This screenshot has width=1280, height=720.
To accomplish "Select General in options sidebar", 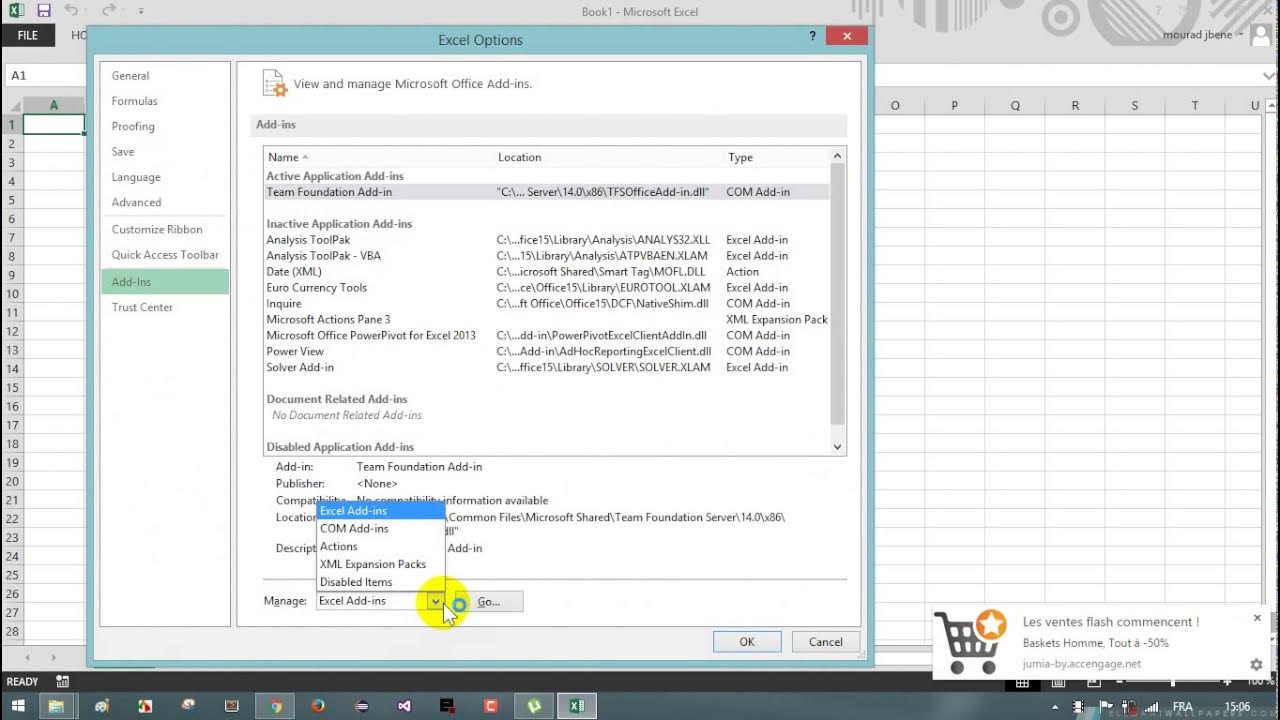I will tap(164, 76).
